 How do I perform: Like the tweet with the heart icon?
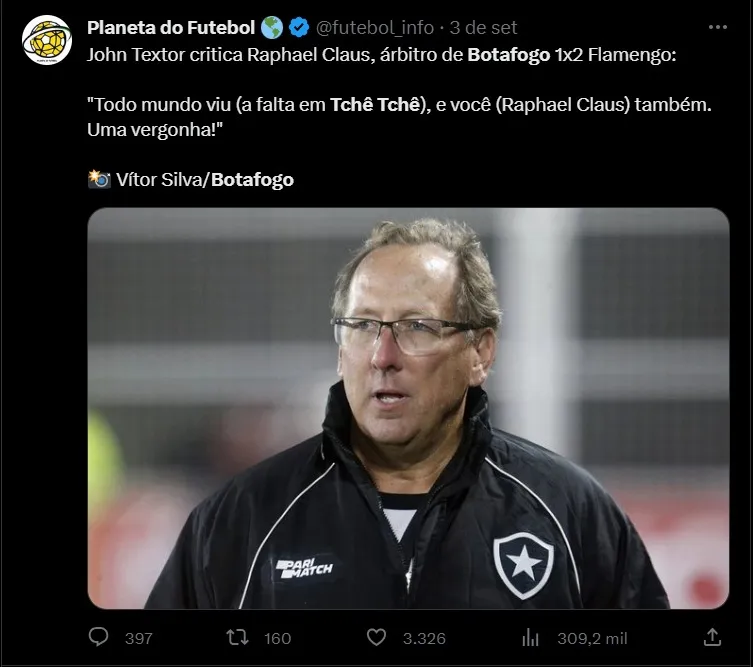coord(376,637)
